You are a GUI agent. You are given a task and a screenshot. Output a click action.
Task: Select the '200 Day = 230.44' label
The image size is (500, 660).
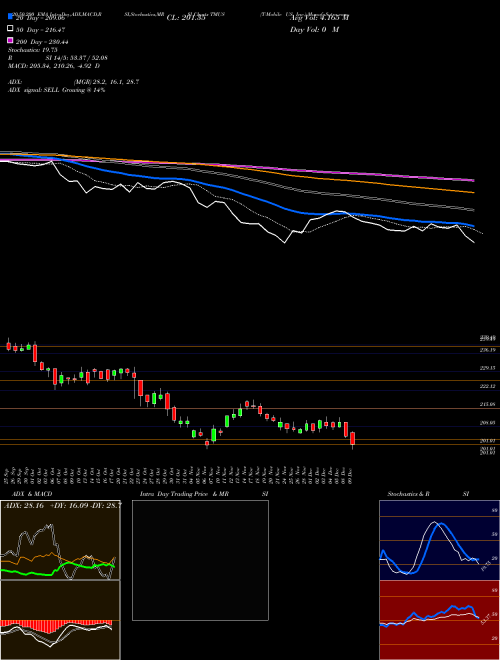coord(42,42)
